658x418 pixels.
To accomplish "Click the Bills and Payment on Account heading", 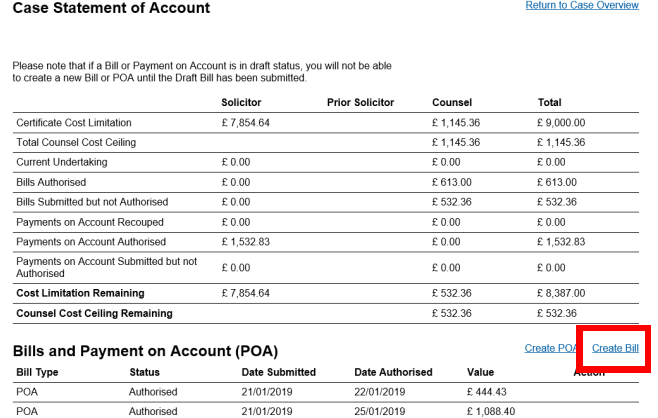I will point(144,351).
